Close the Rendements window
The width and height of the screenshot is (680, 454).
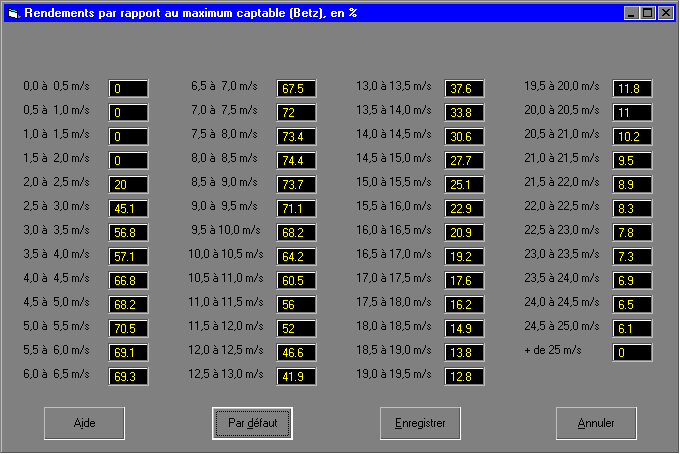[665, 13]
